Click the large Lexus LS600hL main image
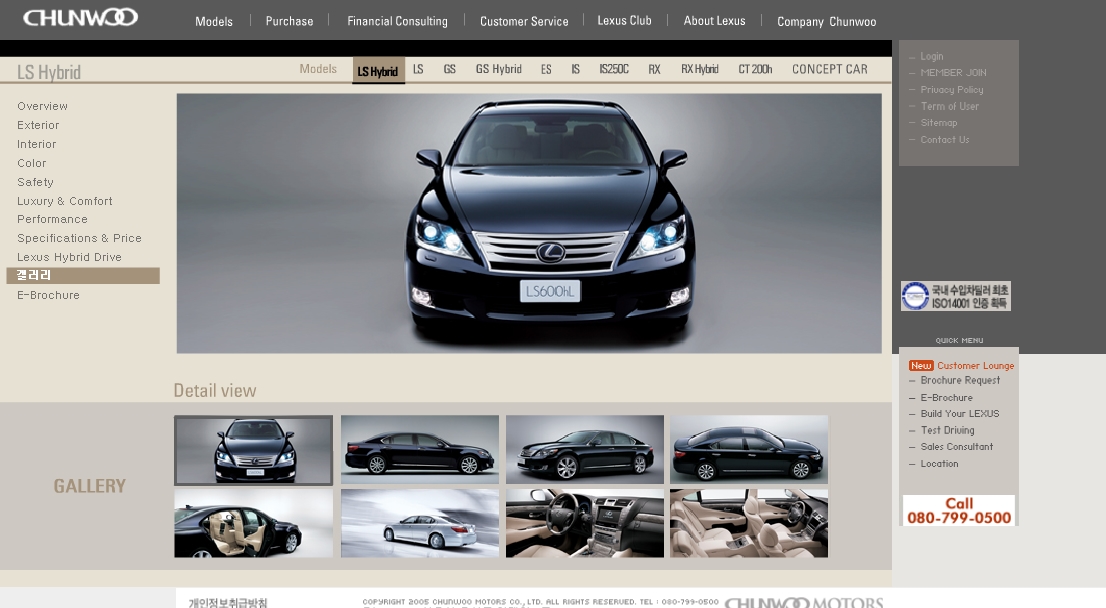 [529, 223]
